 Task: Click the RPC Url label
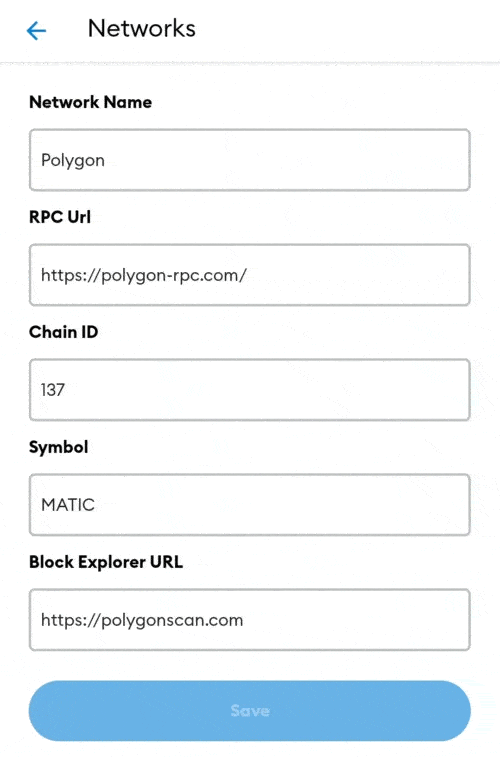click(x=60, y=217)
